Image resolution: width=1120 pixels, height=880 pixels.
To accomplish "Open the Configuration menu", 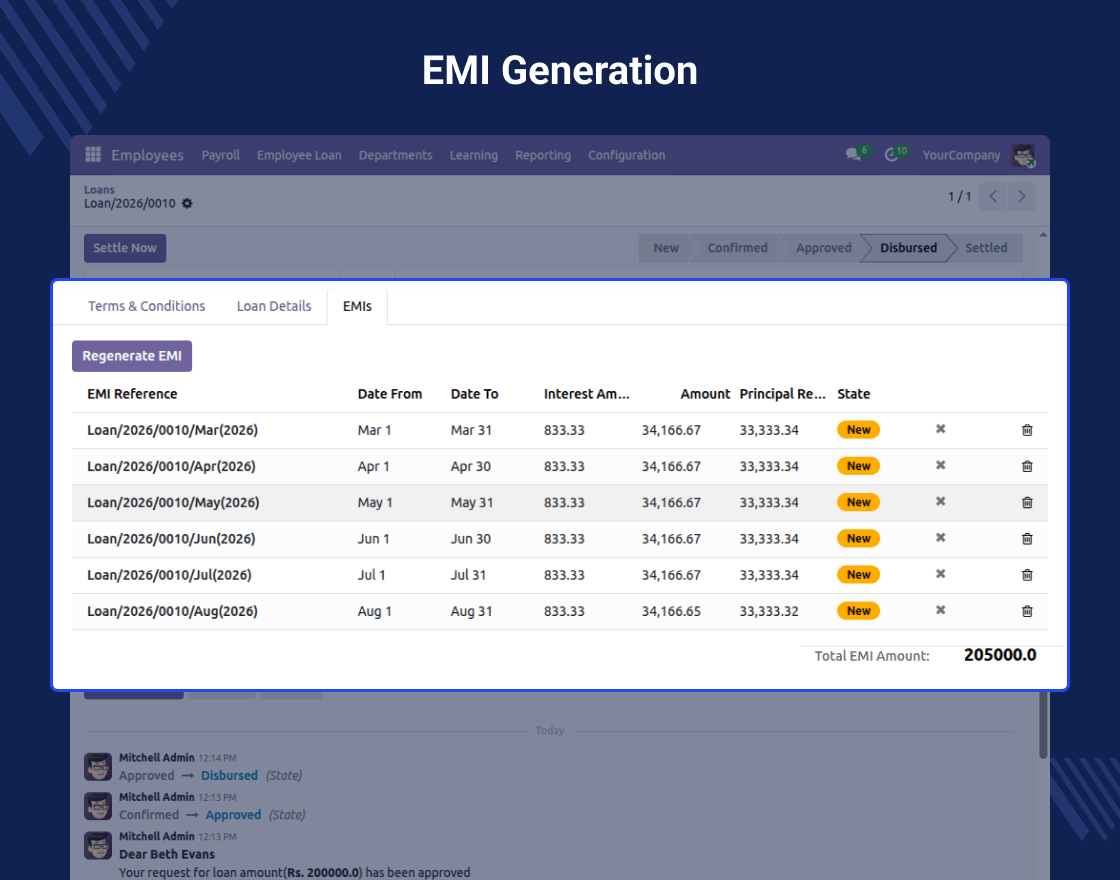I will click(x=626, y=155).
